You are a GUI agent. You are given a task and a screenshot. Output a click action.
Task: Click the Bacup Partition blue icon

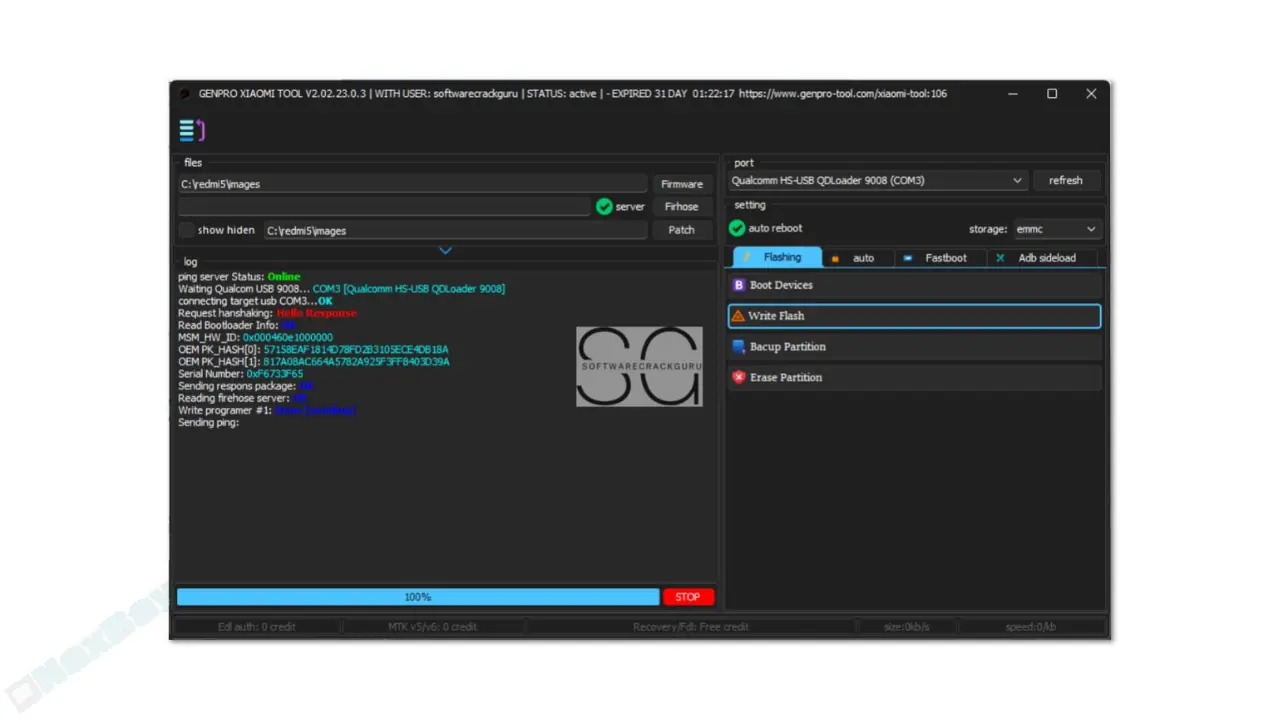click(739, 347)
